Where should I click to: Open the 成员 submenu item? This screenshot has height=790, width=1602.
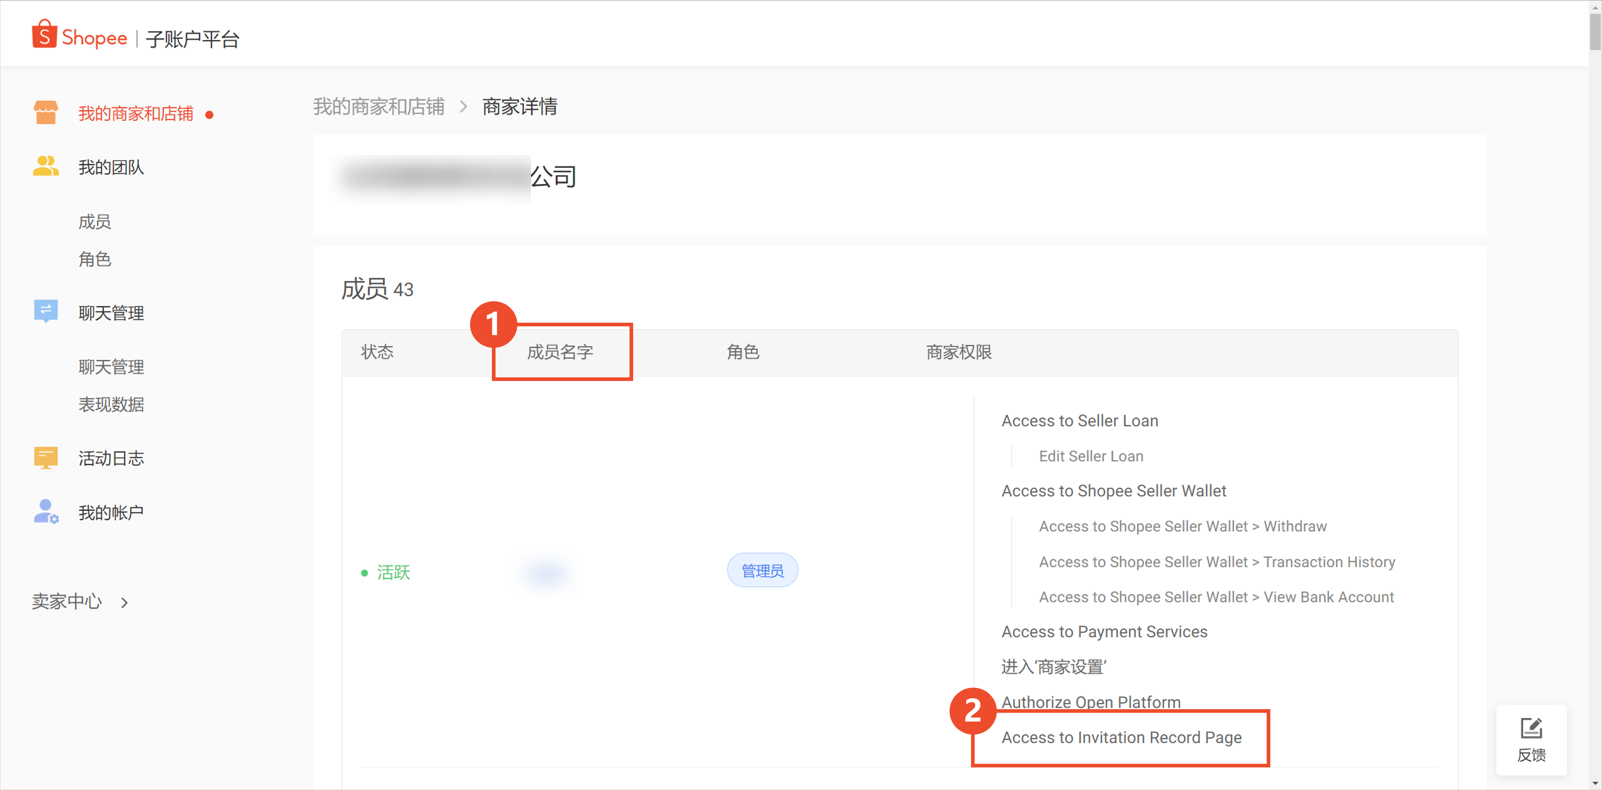[95, 222]
